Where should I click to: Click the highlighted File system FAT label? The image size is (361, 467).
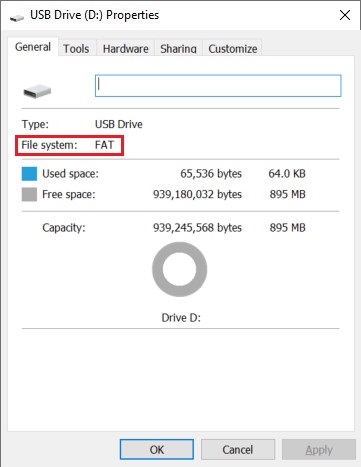pos(69,145)
